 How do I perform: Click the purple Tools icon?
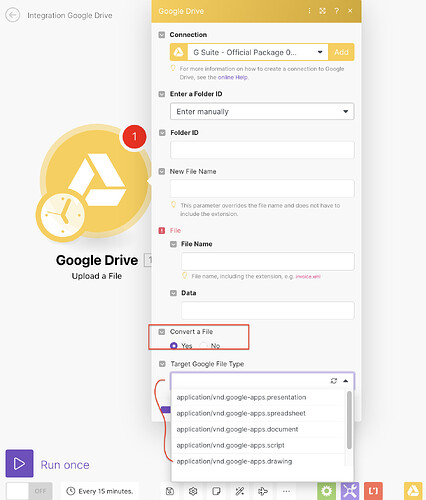[350, 491]
